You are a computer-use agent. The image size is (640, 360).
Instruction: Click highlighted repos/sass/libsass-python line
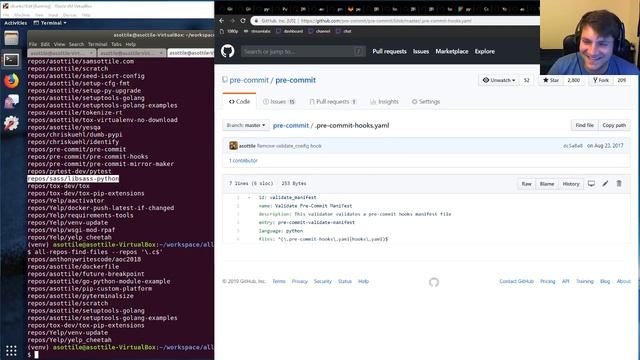pos(73,179)
